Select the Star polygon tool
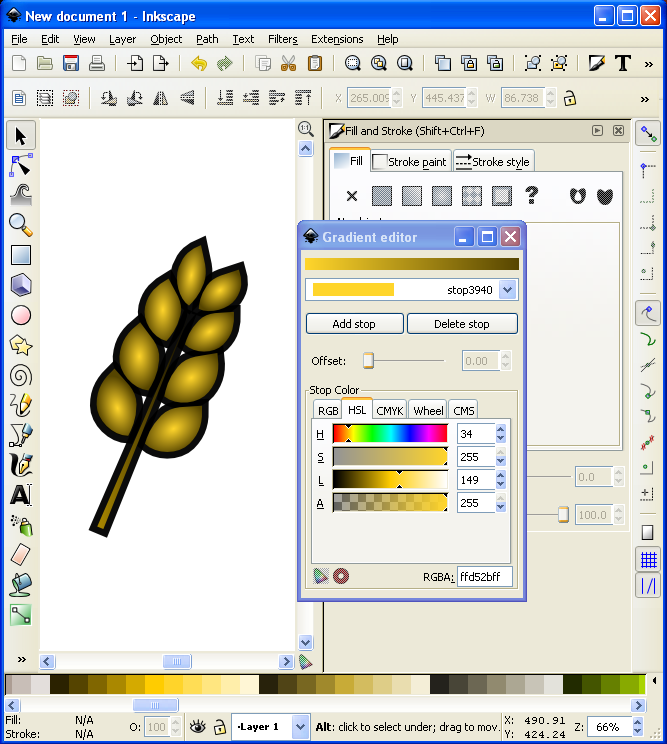 point(21,345)
